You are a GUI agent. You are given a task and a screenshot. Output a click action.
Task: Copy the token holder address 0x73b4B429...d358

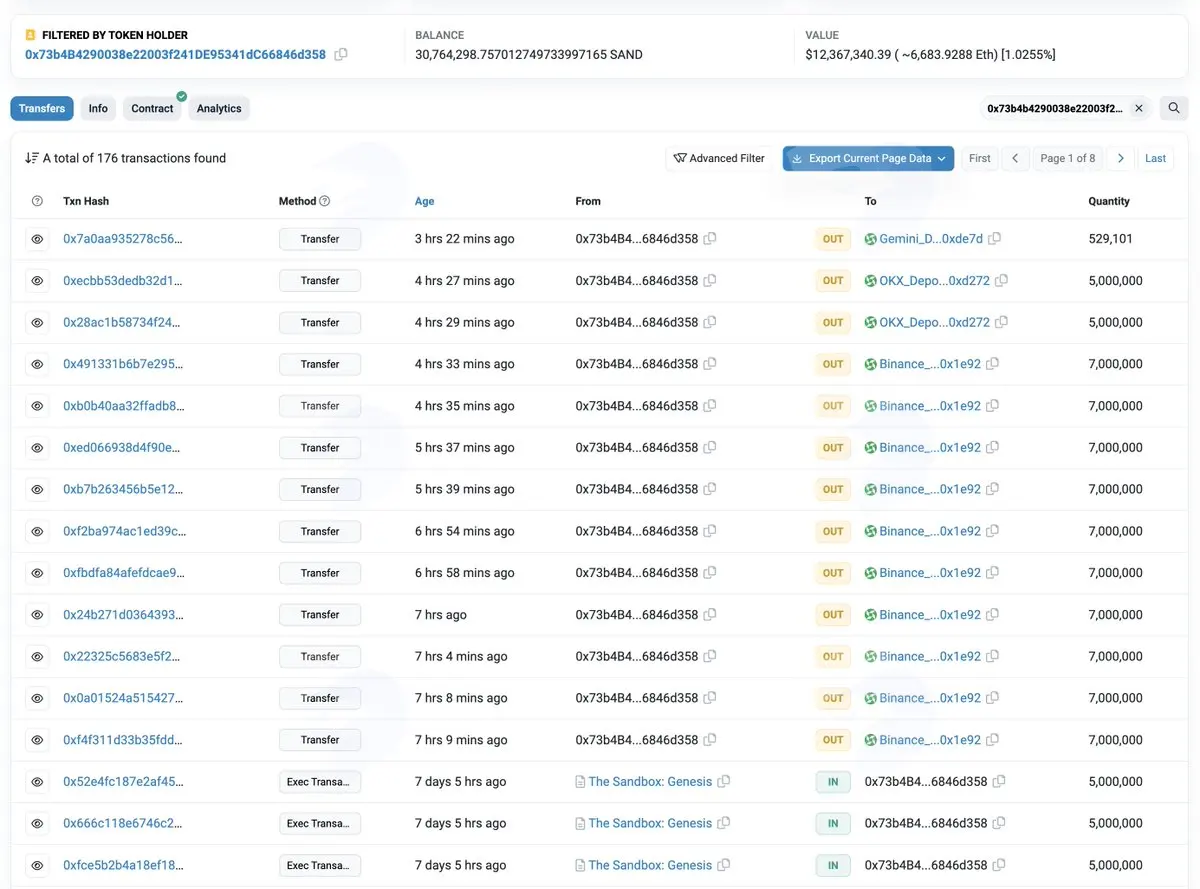point(341,55)
